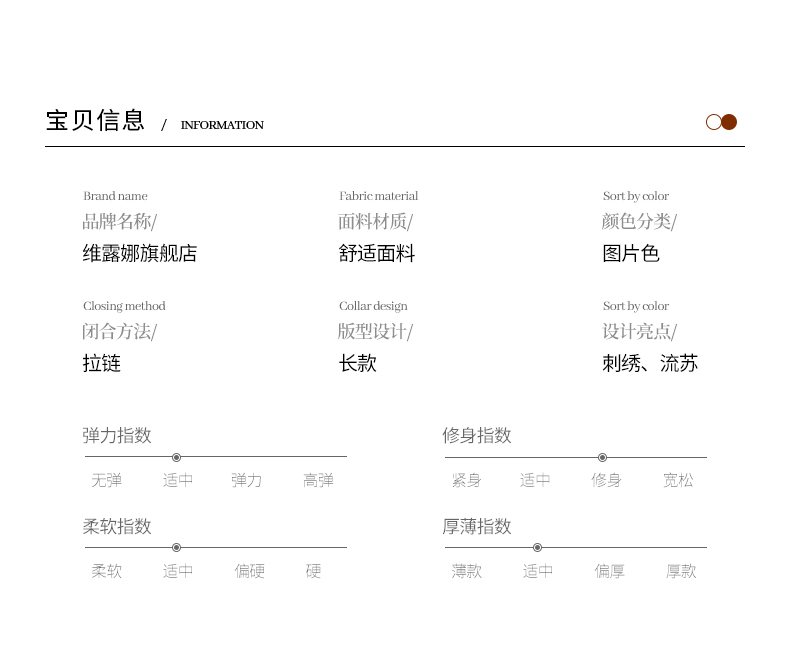The height and width of the screenshot is (659, 790).
Task: Click 适中 under 弹力指数
Action: tap(177, 480)
